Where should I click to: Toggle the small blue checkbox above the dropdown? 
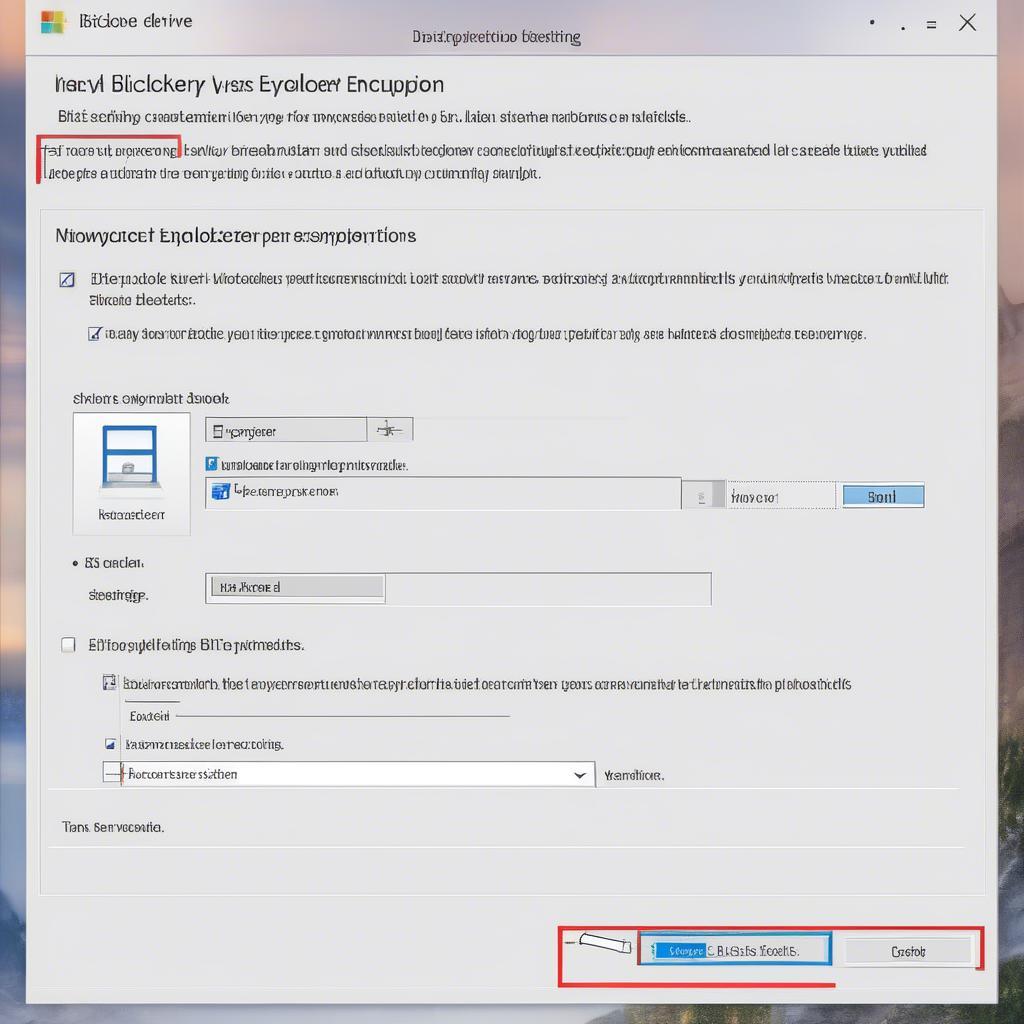pyautogui.click(x=110, y=744)
